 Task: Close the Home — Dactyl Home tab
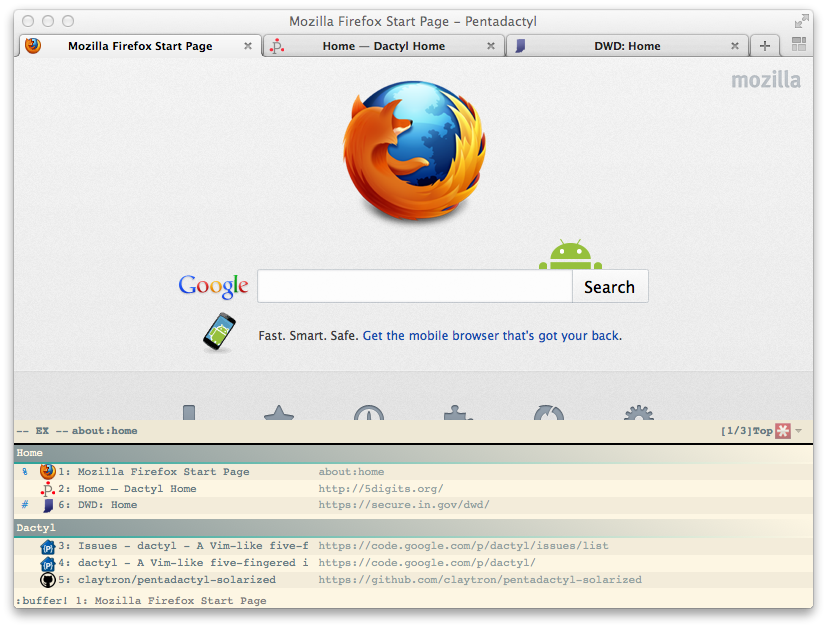coord(491,46)
